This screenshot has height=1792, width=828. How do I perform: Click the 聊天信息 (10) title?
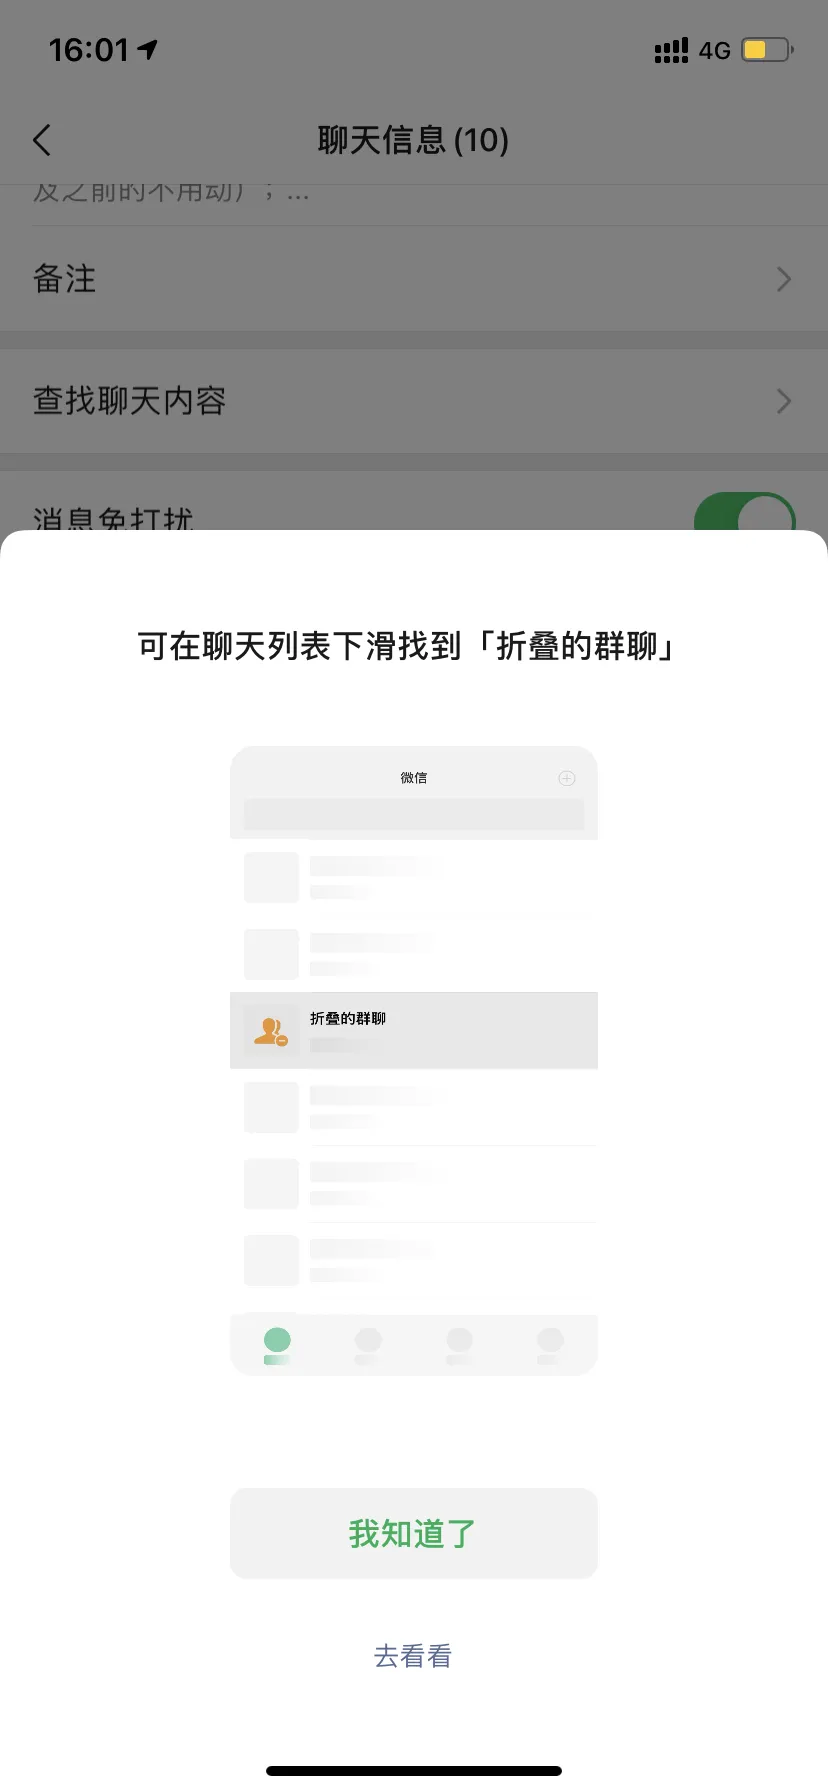point(413,140)
